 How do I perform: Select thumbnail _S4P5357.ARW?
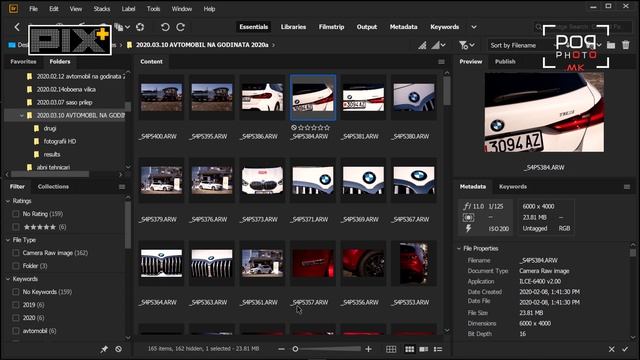pyautogui.click(x=313, y=263)
